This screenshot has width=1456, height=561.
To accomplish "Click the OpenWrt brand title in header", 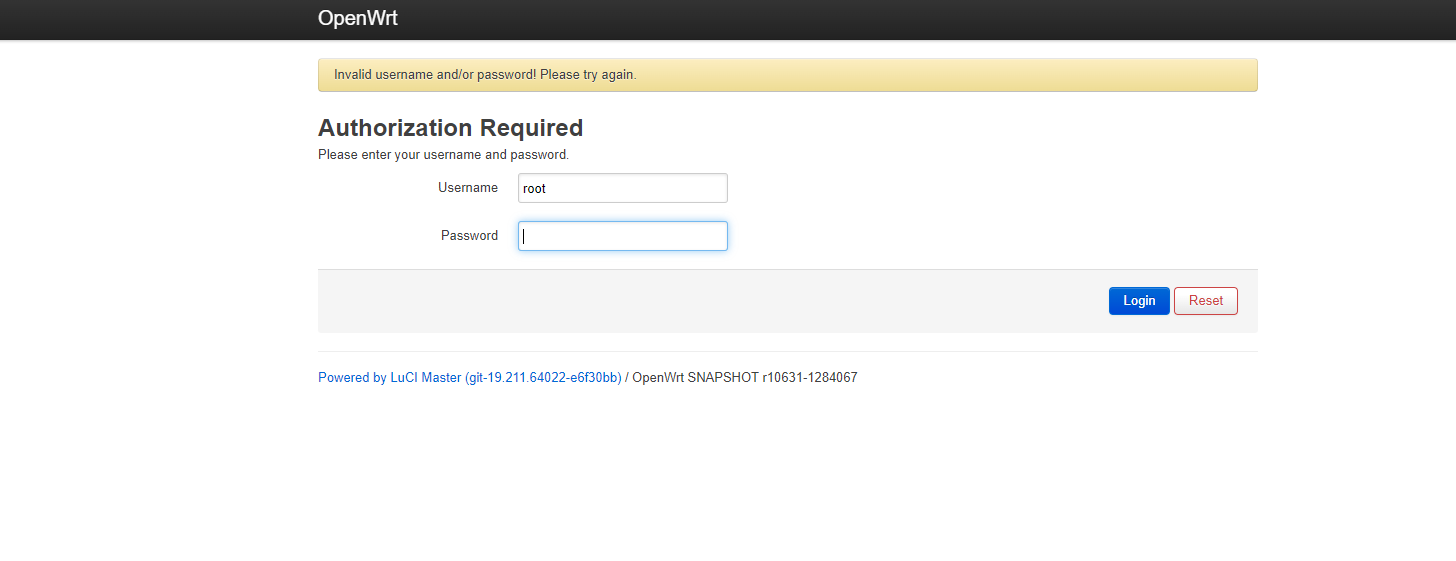I will 358,18.
